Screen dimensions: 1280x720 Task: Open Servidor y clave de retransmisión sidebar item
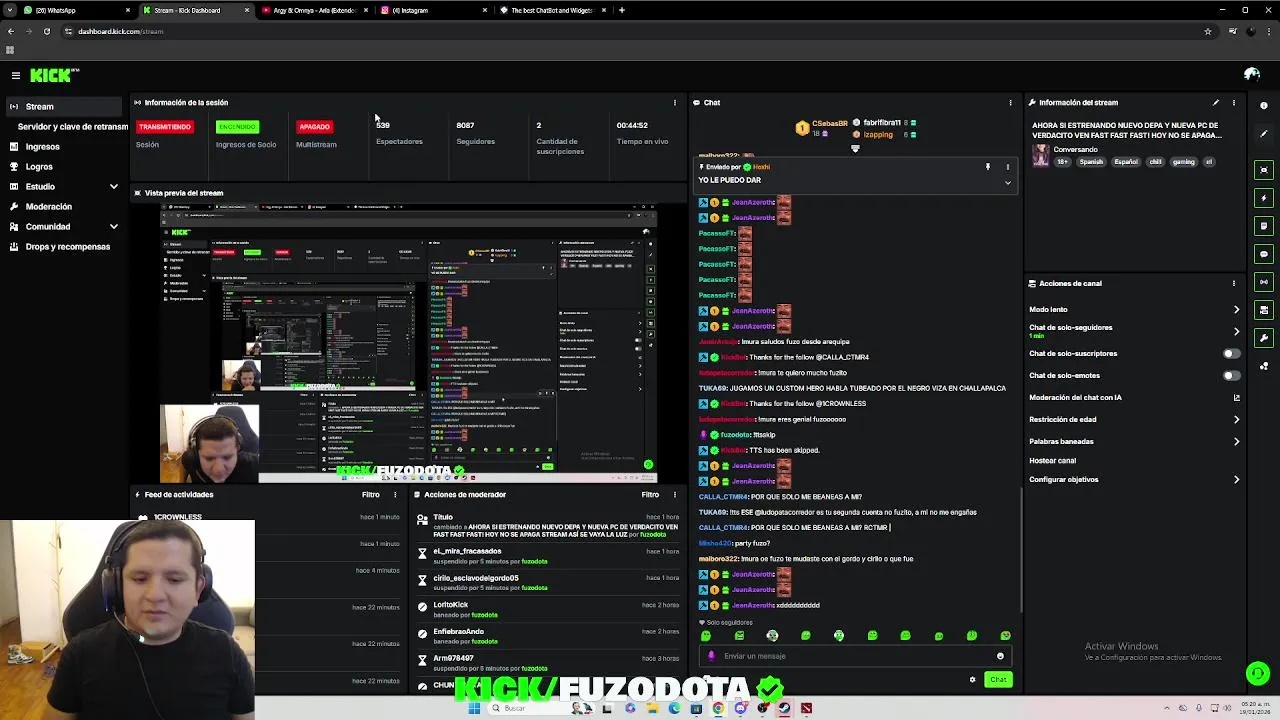pos(72,127)
